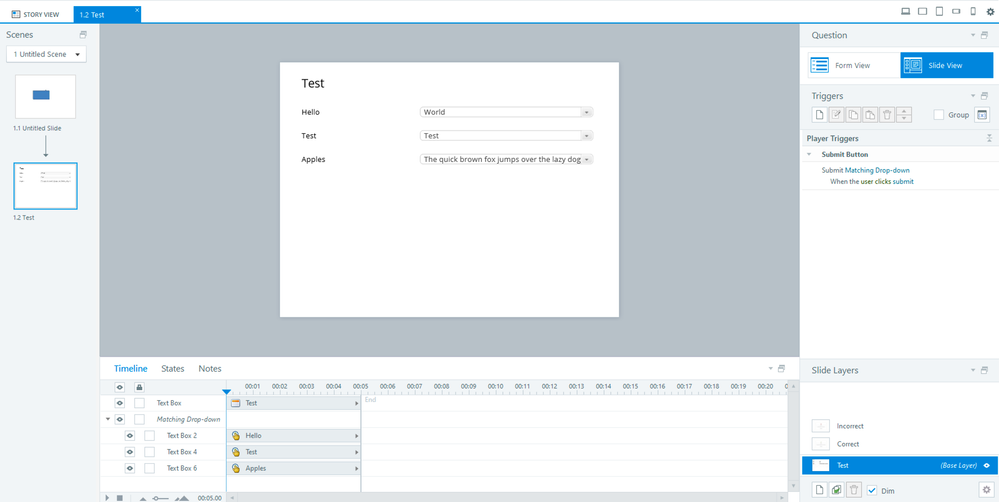Switch to the States tab
This screenshot has height=502, width=999.
pyautogui.click(x=173, y=369)
